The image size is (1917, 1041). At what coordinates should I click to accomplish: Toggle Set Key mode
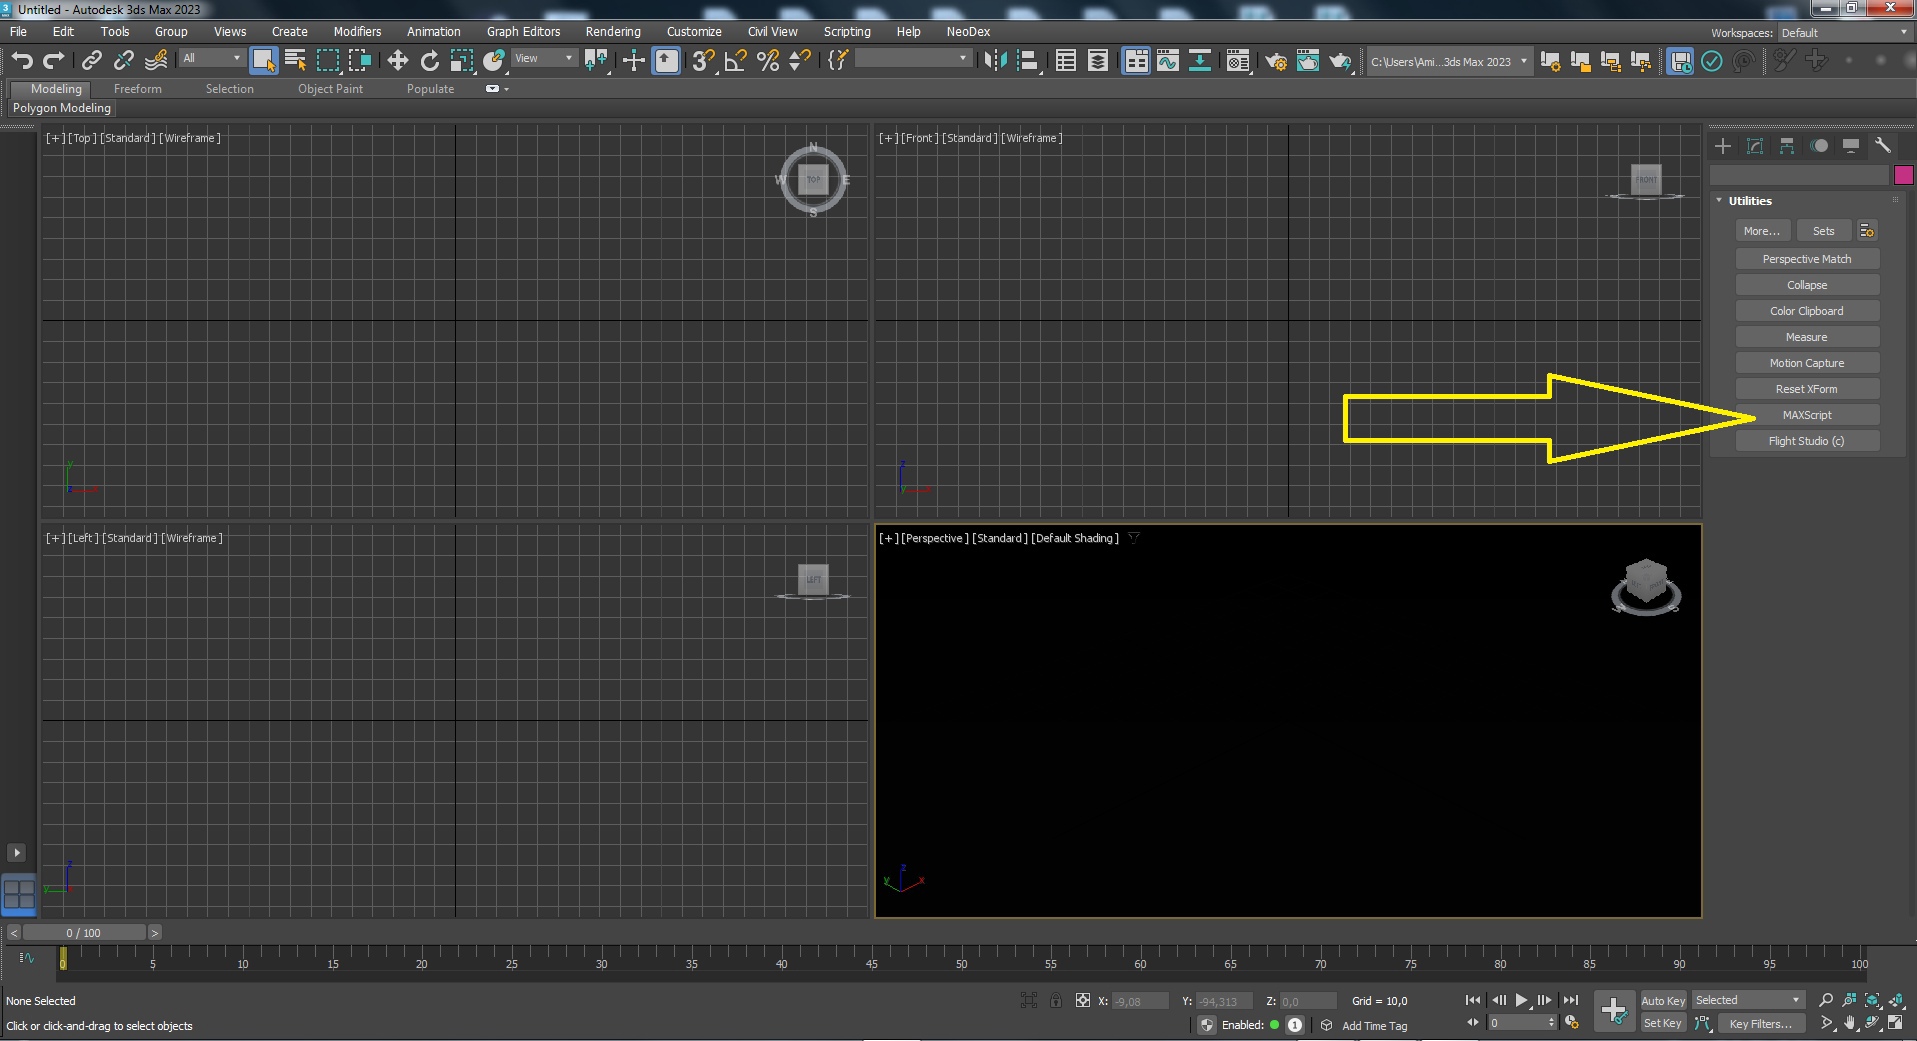point(1663,1023)
